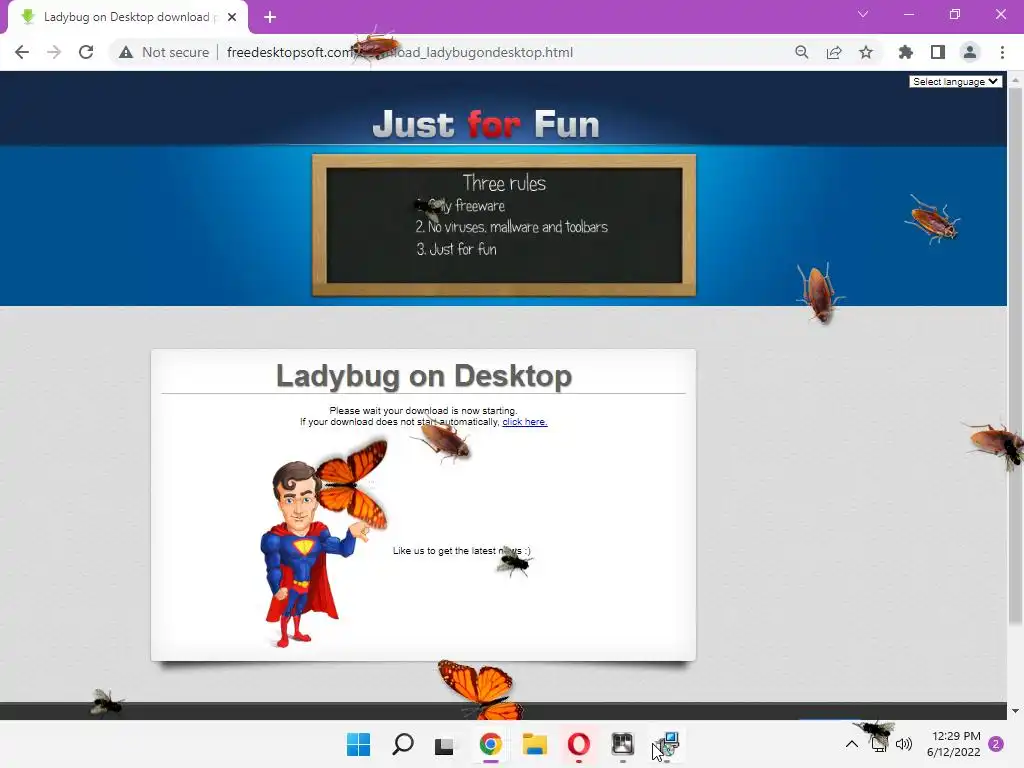1024x768 pixels.
Task: Open Task View on the taskbar
Action: pyautogui.click(x=444, y=744)
